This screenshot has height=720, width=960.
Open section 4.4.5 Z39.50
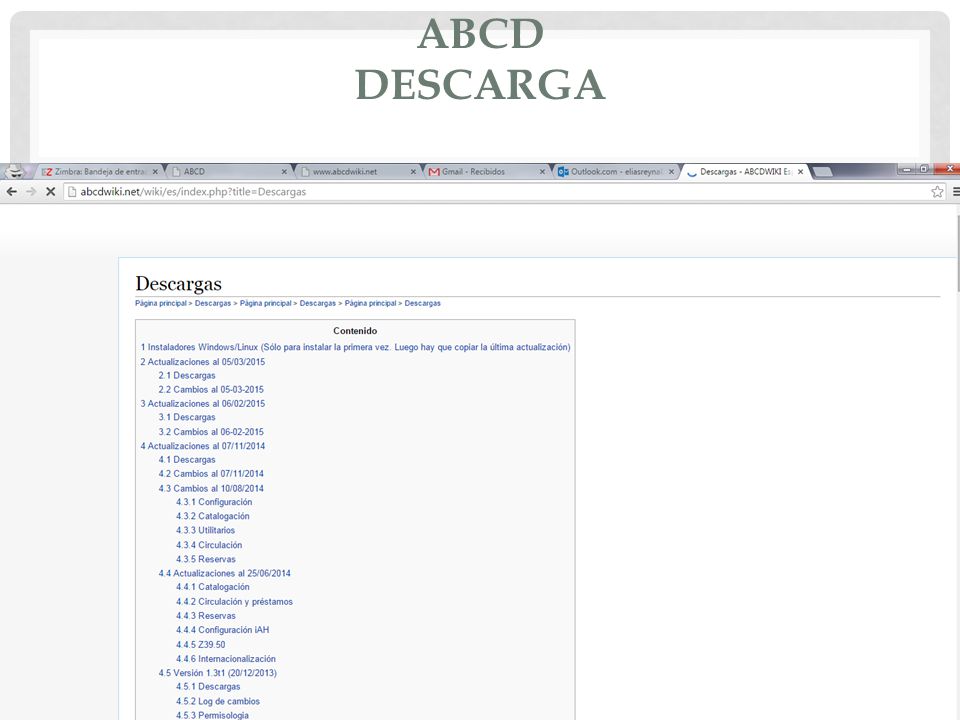pos(201,645)
